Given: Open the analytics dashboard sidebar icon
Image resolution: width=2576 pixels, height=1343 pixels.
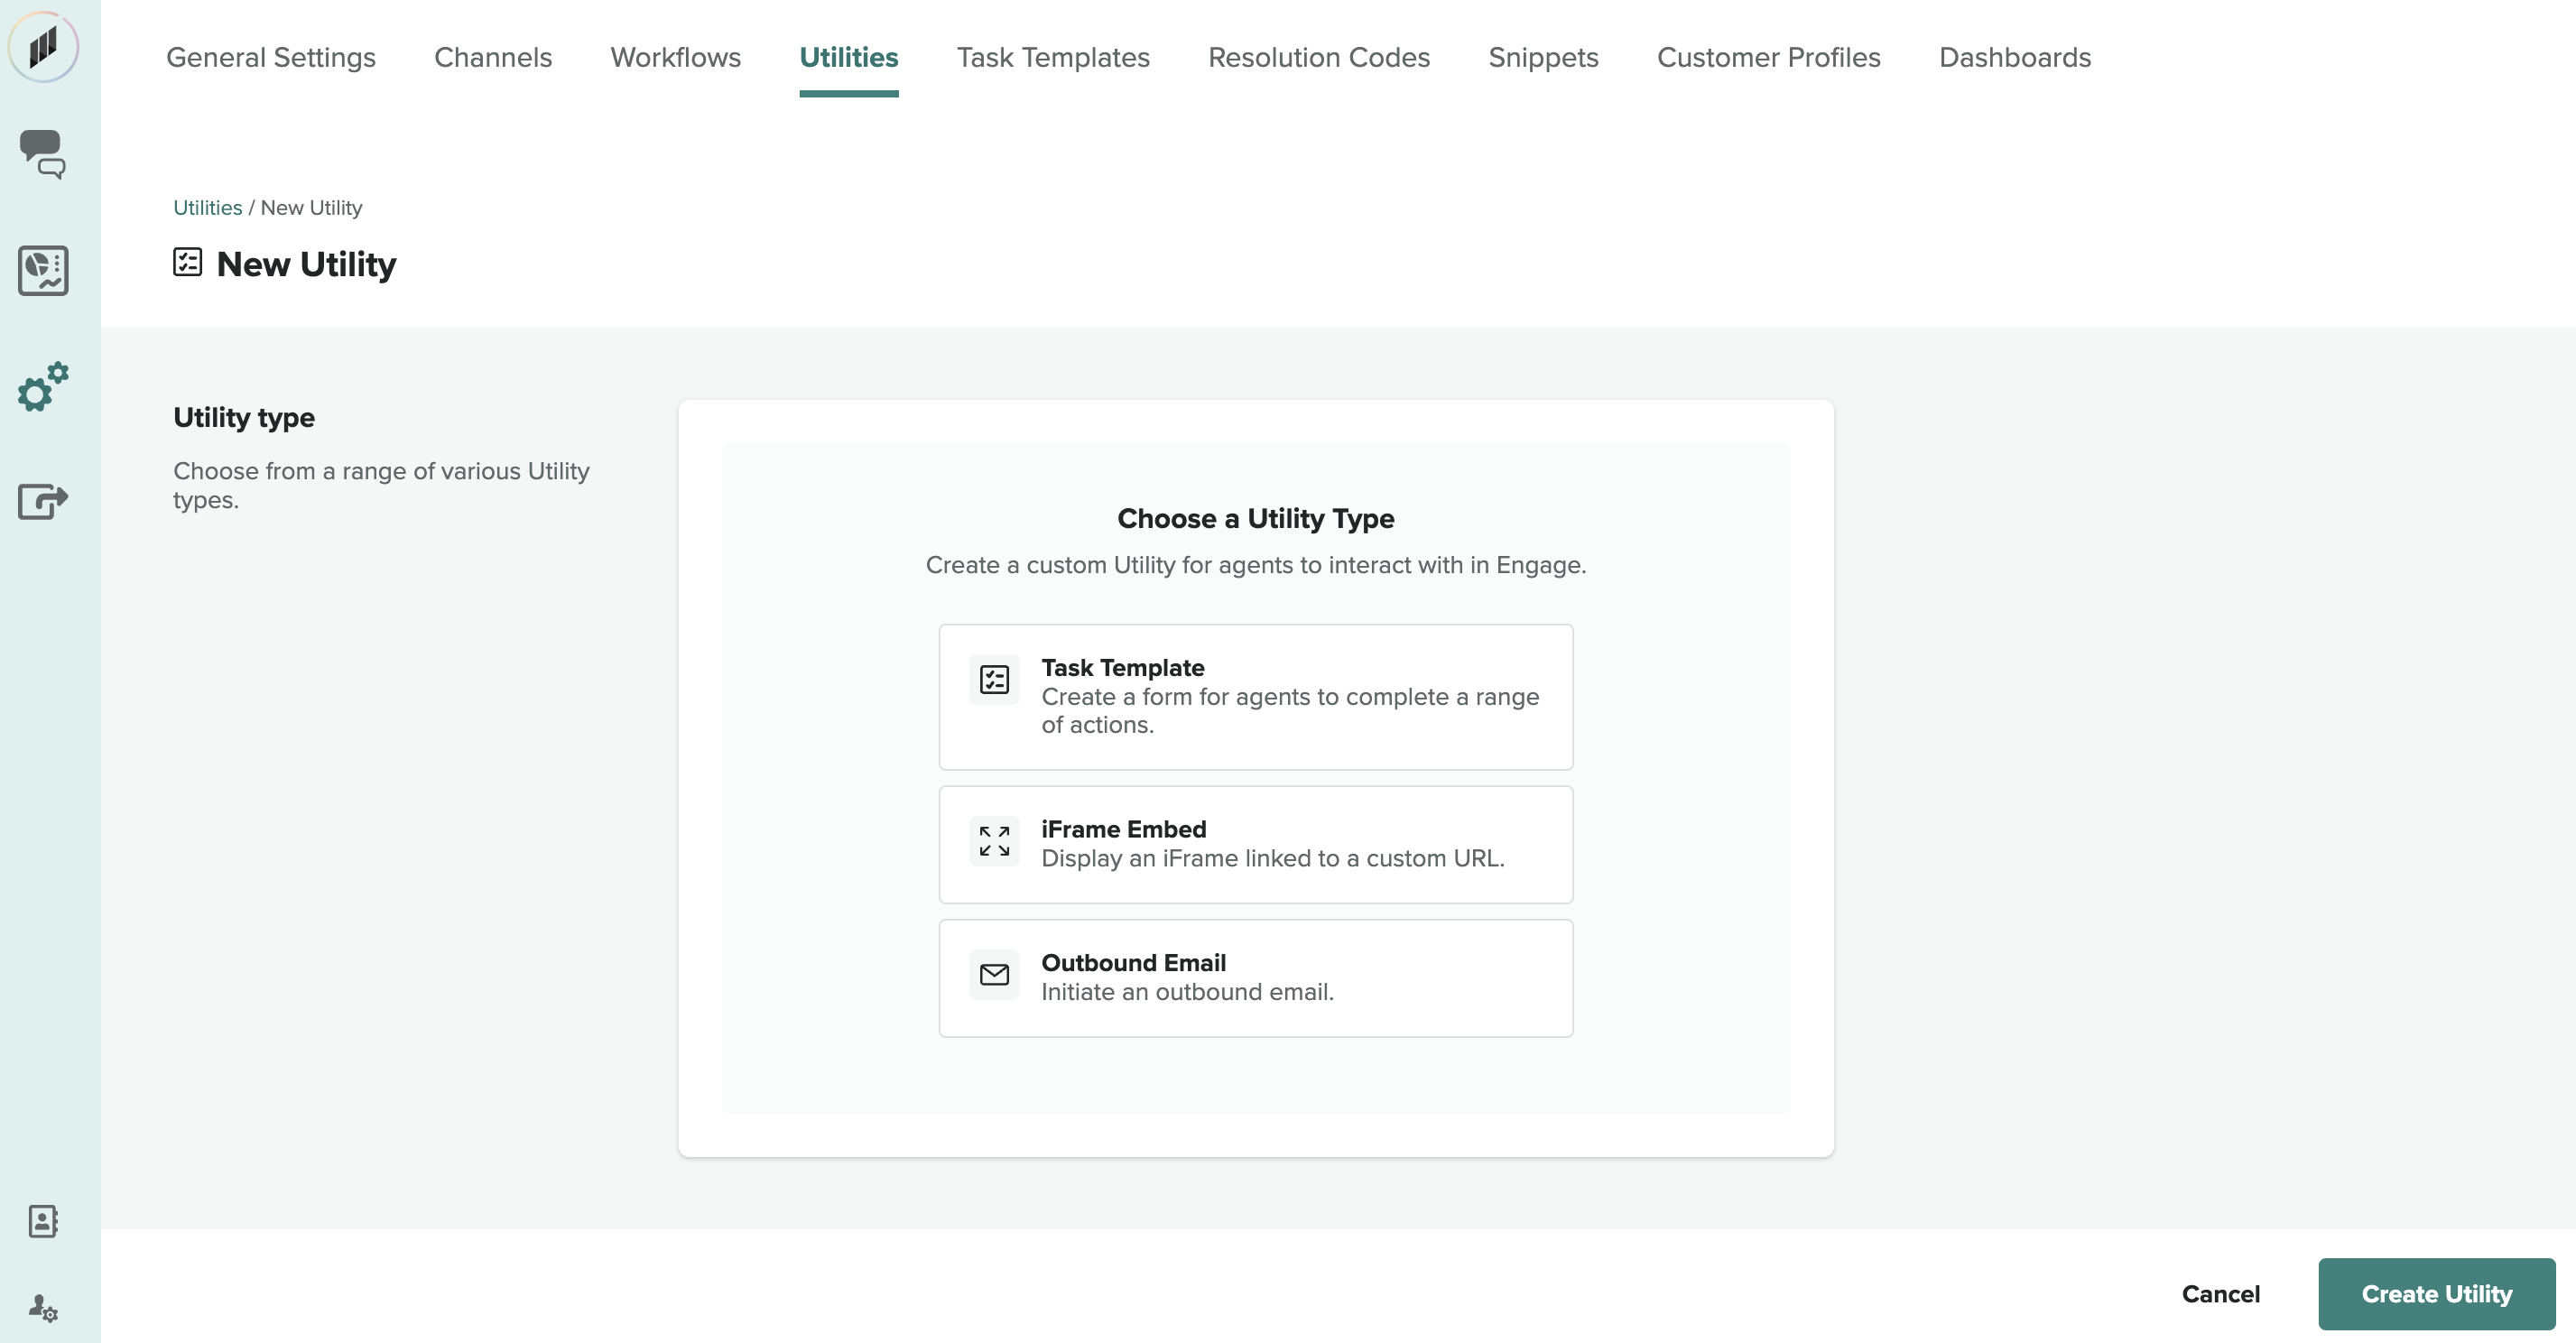Looking at the screenshot, I should [x=43, y=270].
